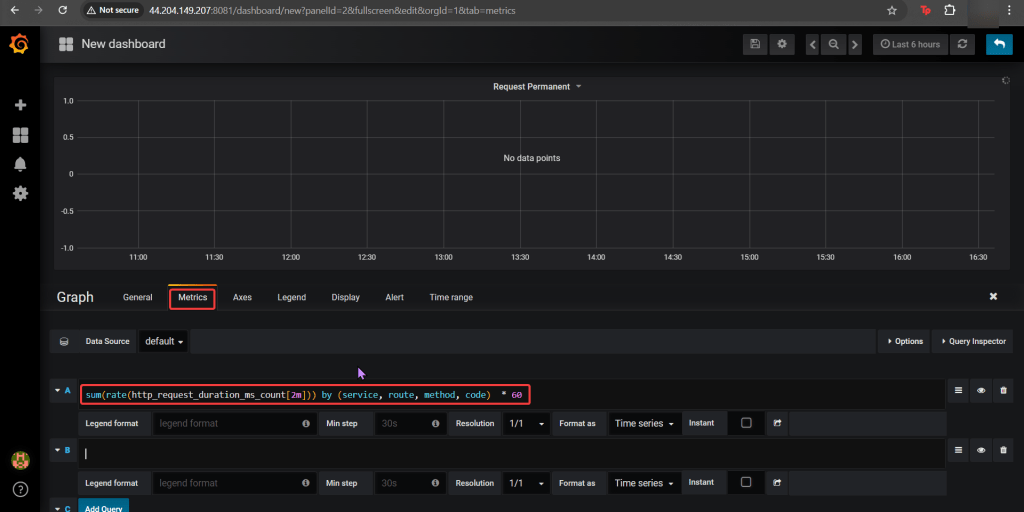Open the Alerting bell icon
The image size is (1024, 512).
tap(20, 164)
